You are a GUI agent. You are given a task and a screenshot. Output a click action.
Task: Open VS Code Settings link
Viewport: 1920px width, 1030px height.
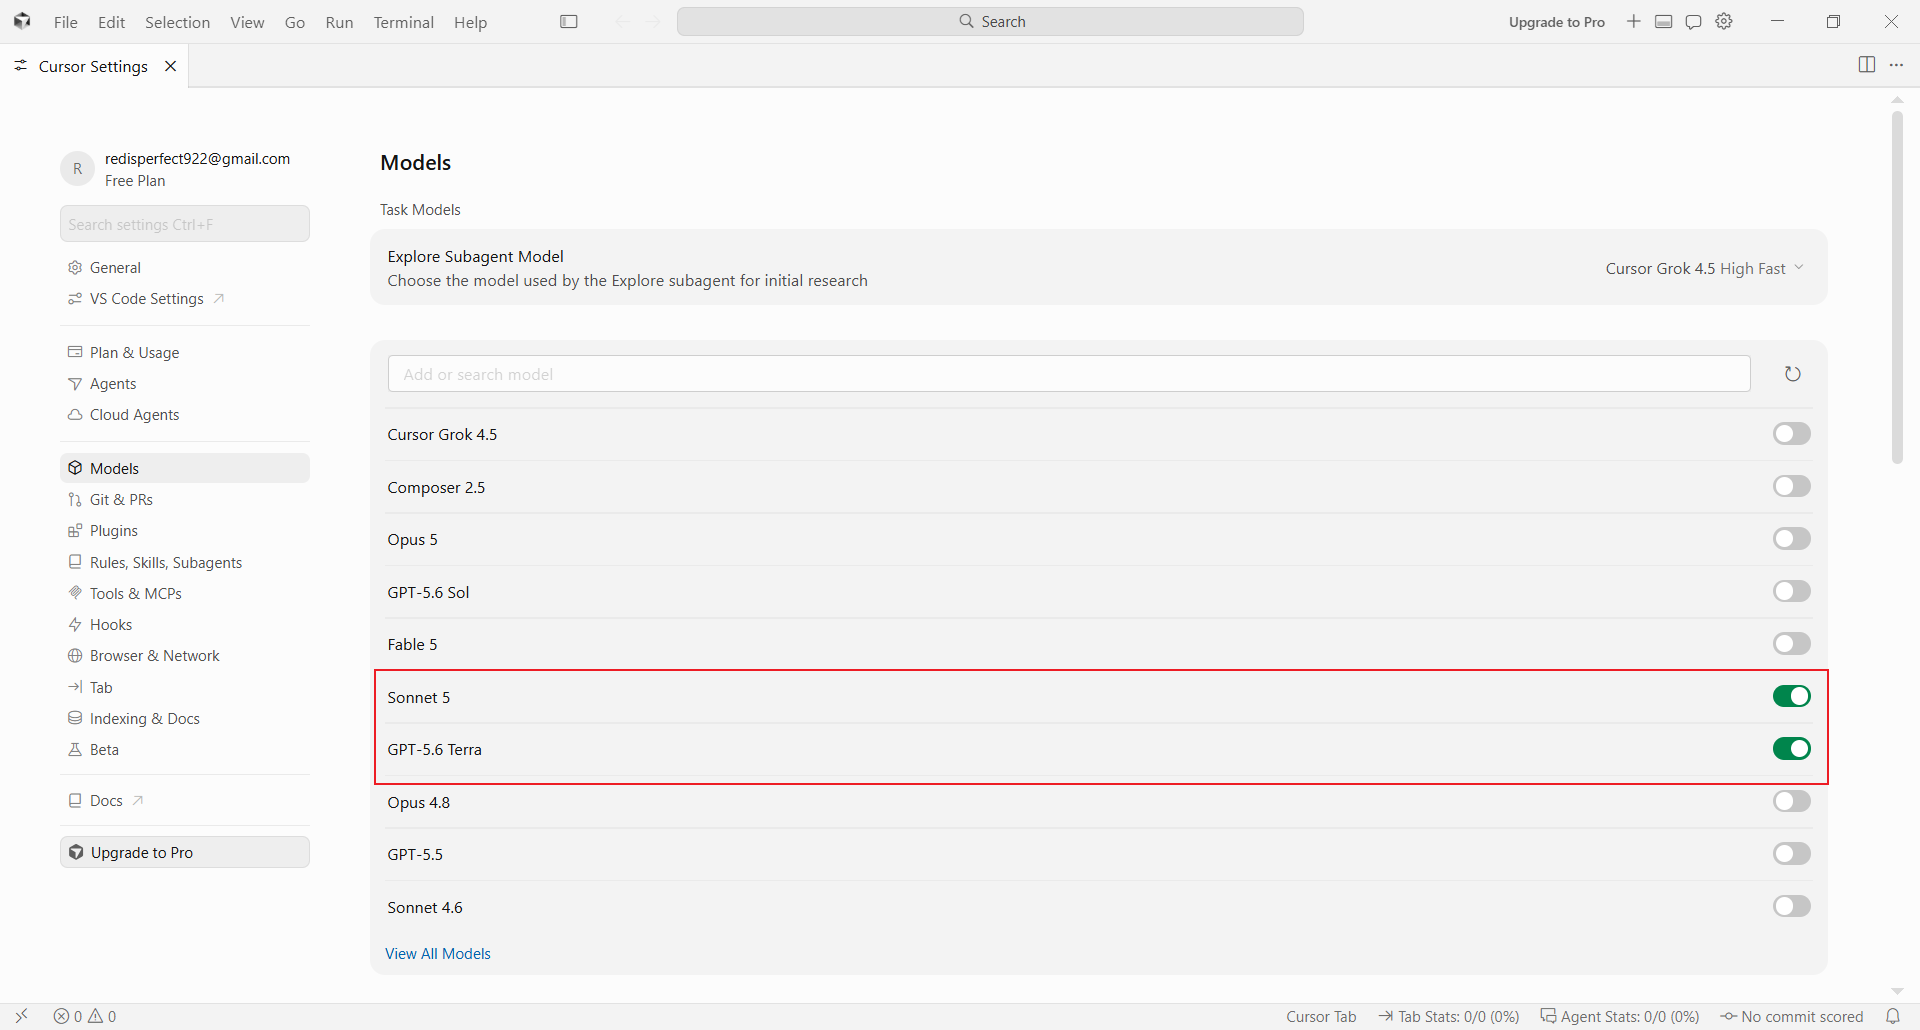coord(185,299)
